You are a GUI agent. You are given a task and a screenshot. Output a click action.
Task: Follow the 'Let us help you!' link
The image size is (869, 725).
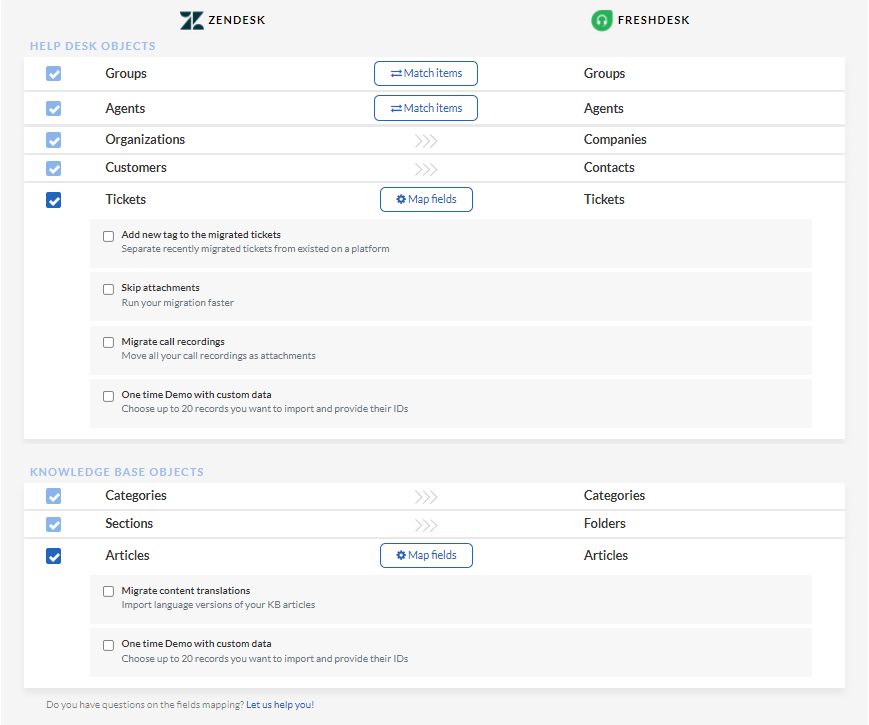pos(280,704)
